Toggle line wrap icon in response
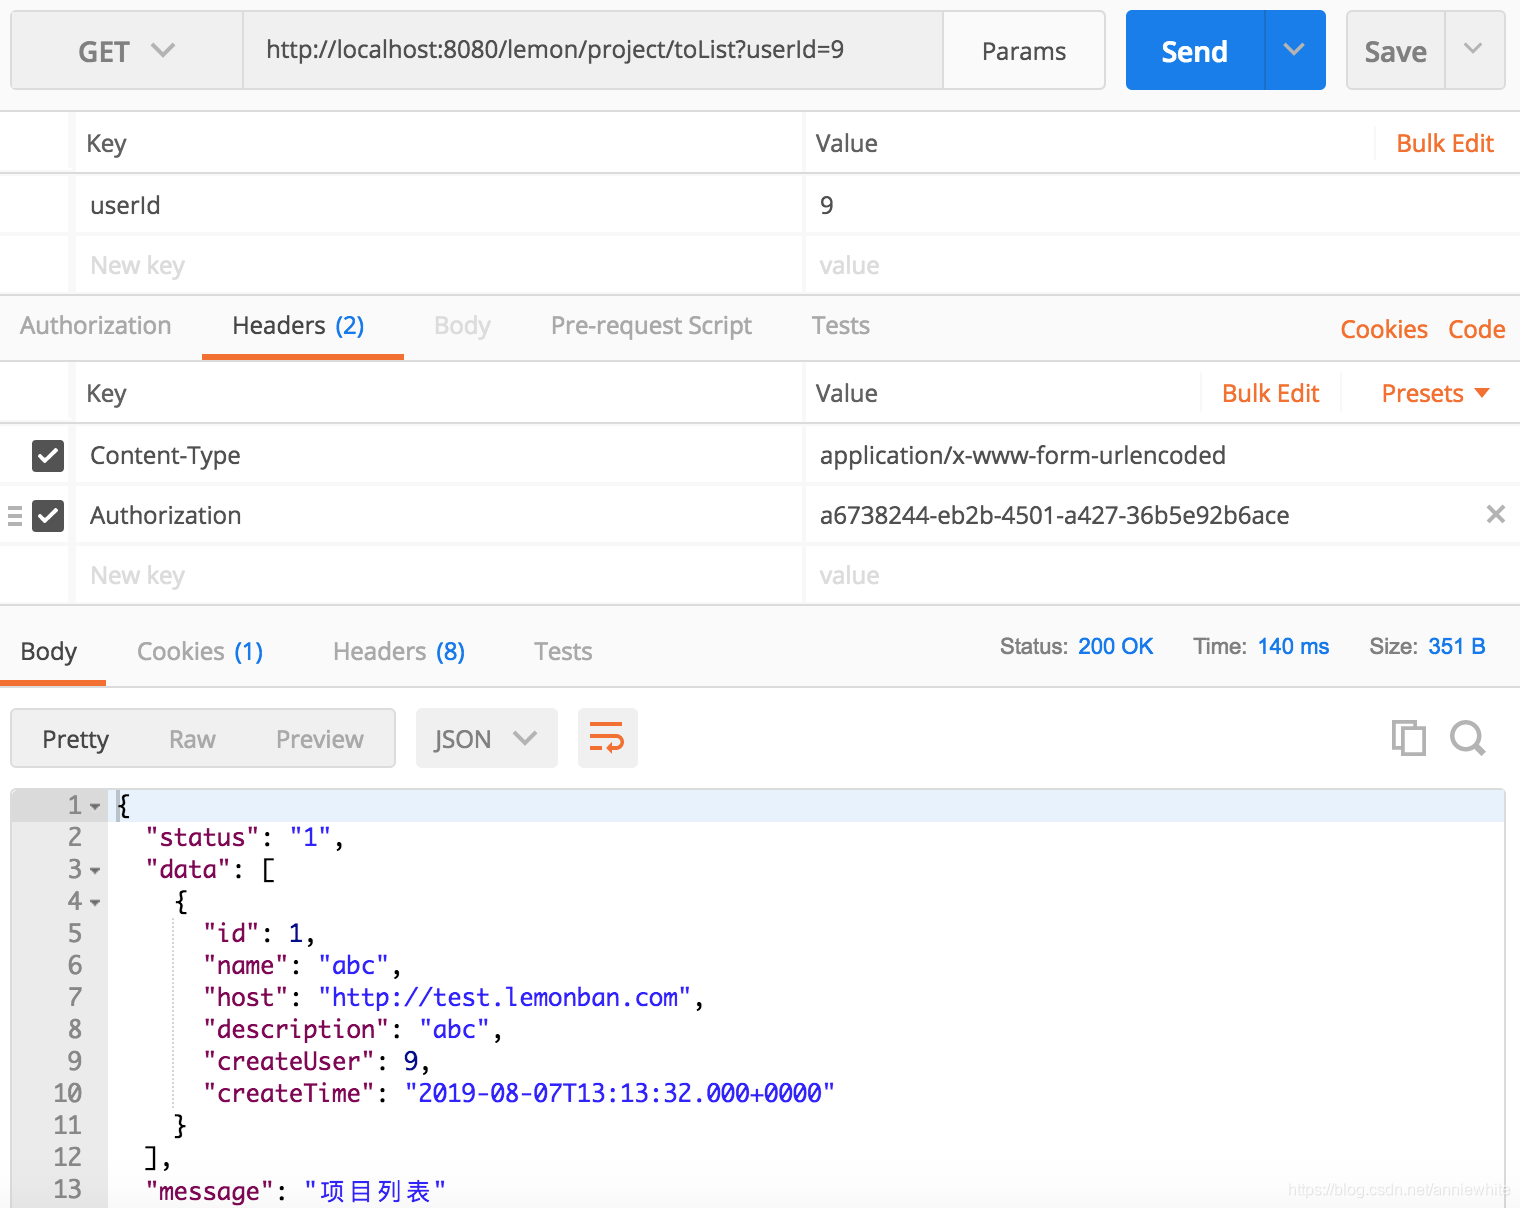The image size is (1520, 1208). pos(607,739)
